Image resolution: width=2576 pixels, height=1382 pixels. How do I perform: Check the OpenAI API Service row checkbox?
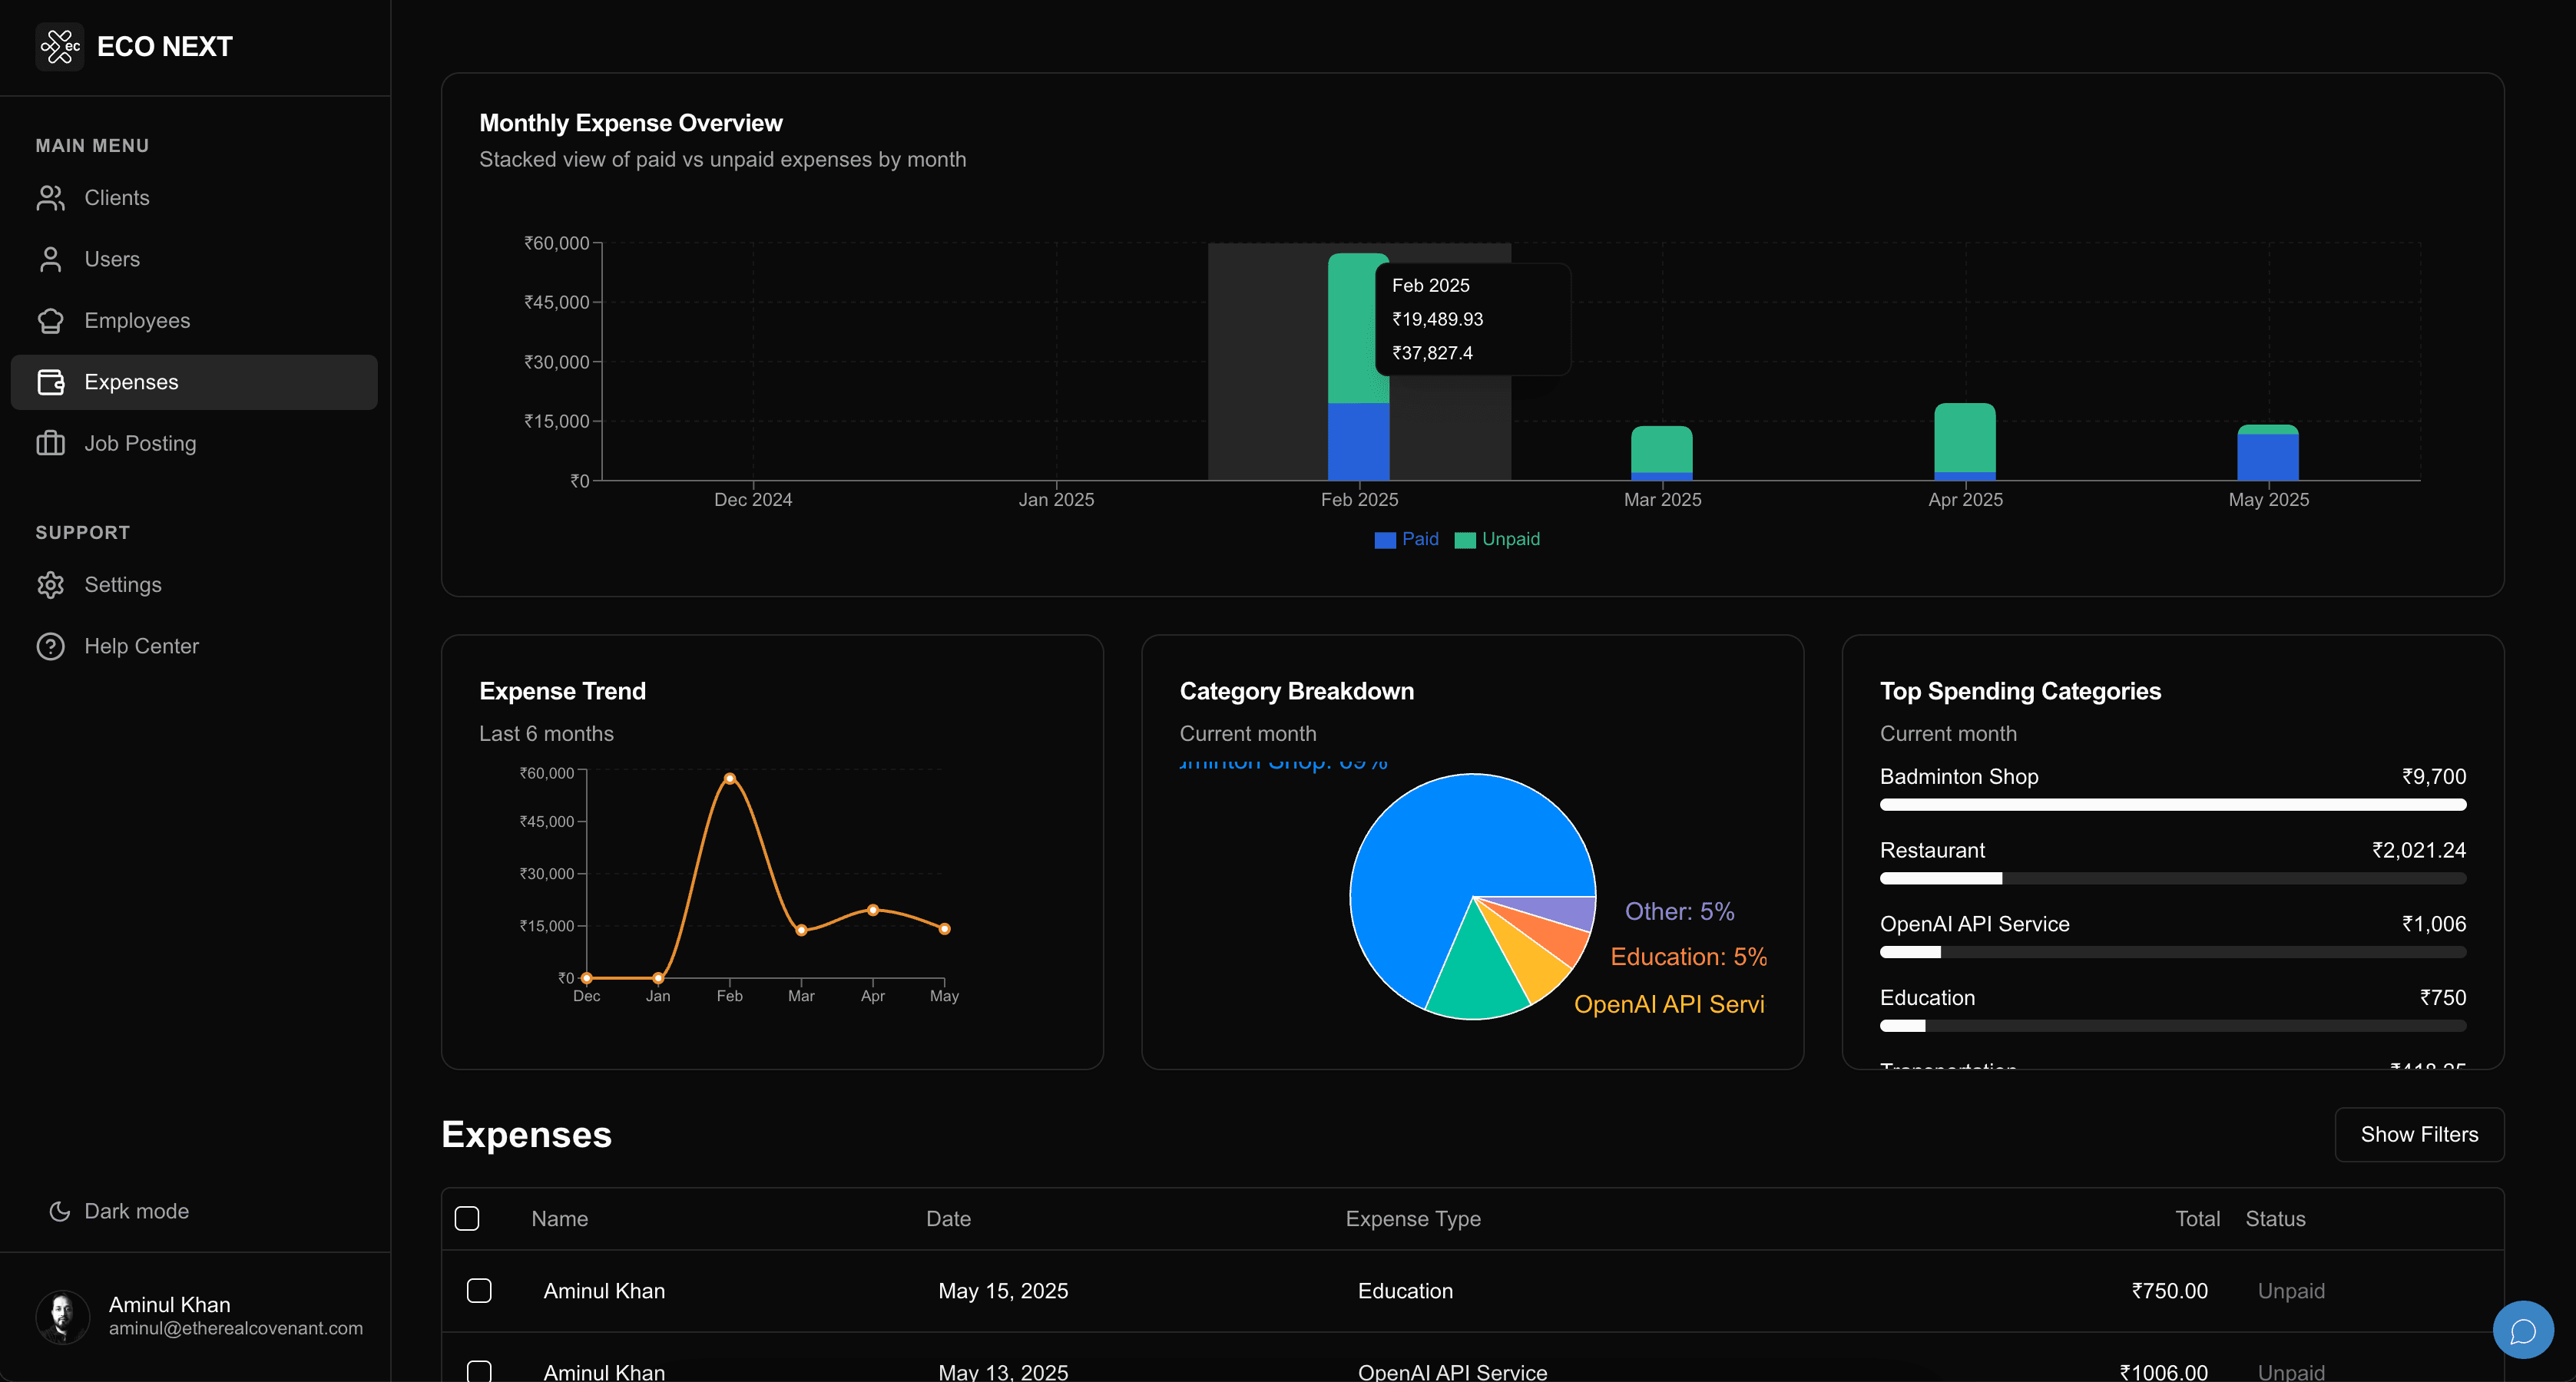pyautogui.click(x=479, y=1370)
